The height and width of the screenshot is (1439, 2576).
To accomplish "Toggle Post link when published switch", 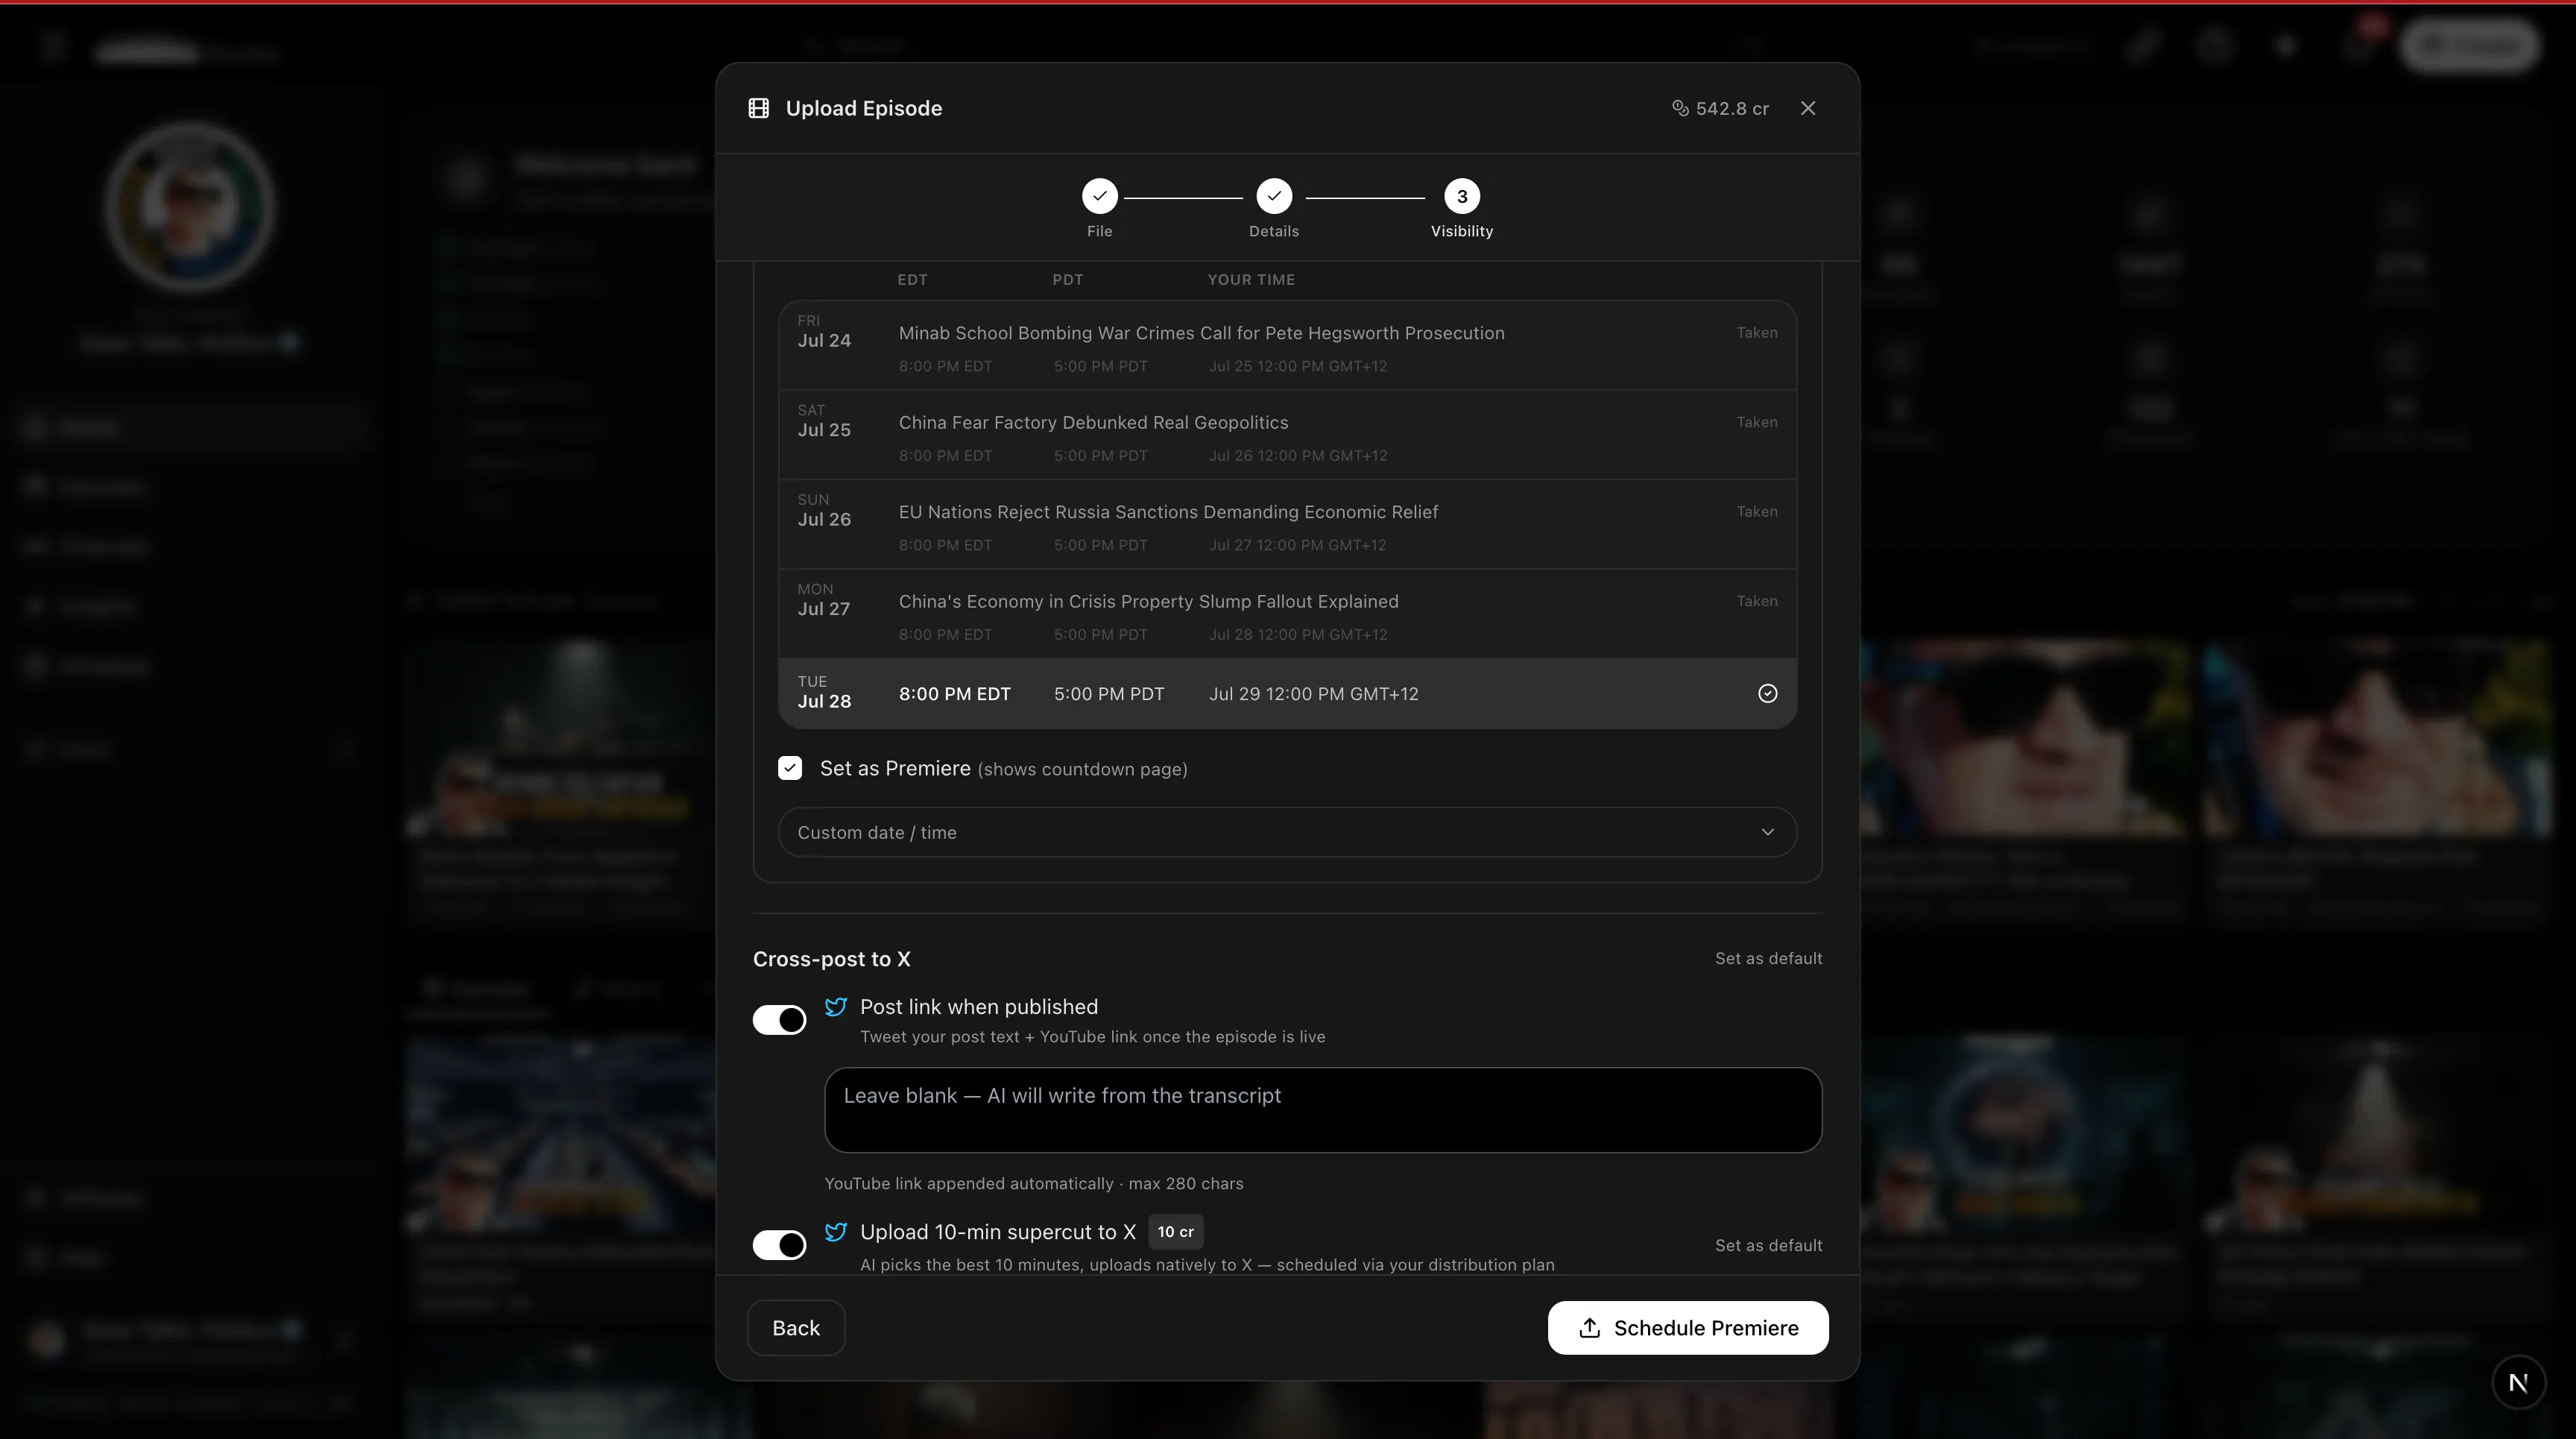I will pos(779,1019).
